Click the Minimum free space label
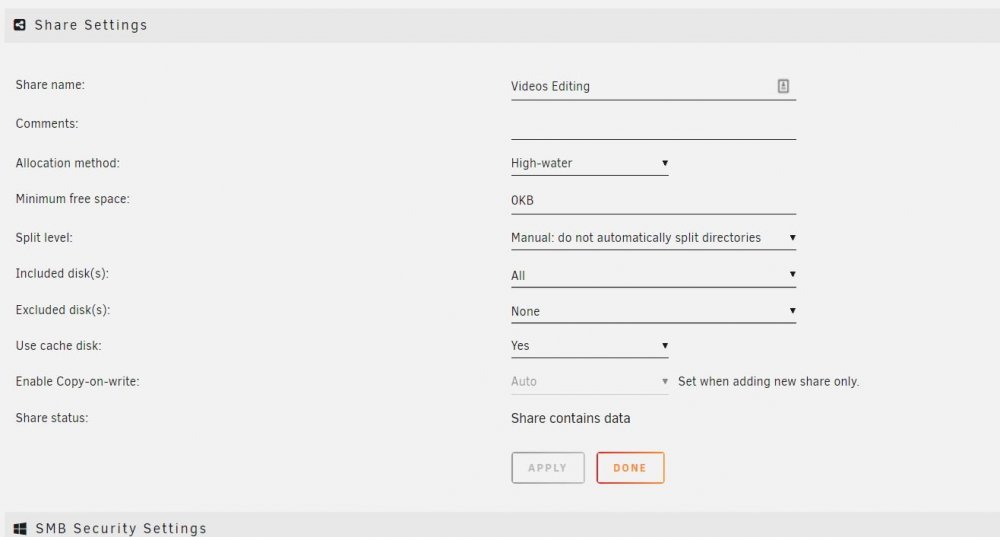The image size is (1000, 537). (x=73, y=199)
